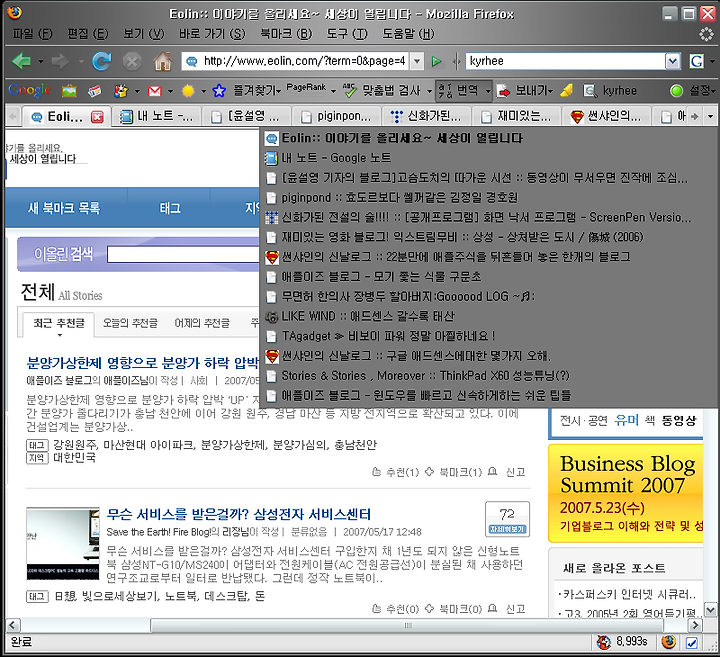
Task: Close the Eolin tab with the red X
Action: (97, 117)
